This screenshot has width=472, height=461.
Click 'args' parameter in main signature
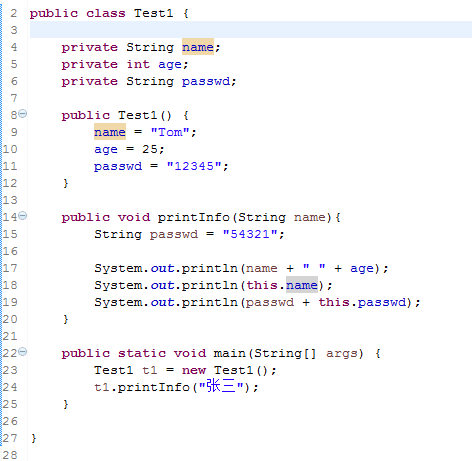tap(342, 353)
